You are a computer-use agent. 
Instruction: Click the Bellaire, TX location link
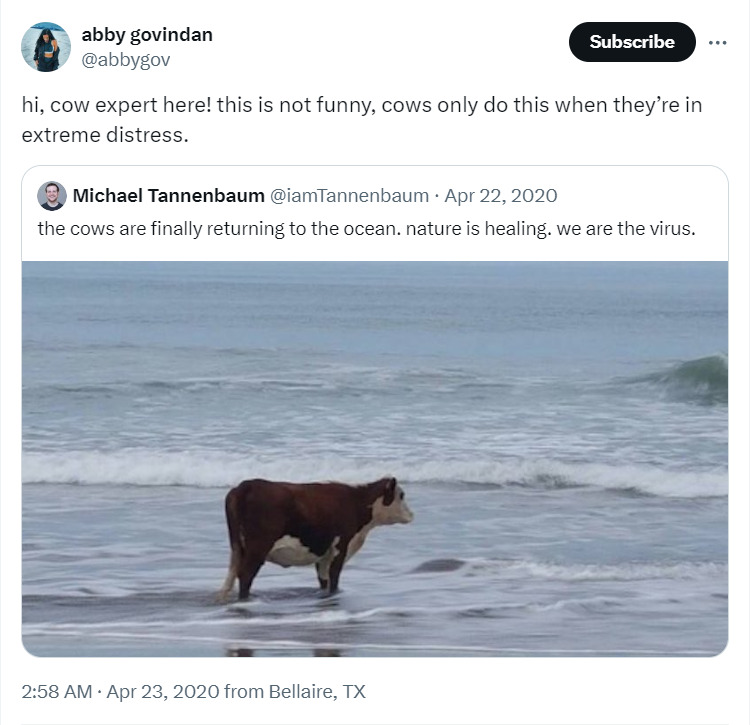click(x=317, y=692)
